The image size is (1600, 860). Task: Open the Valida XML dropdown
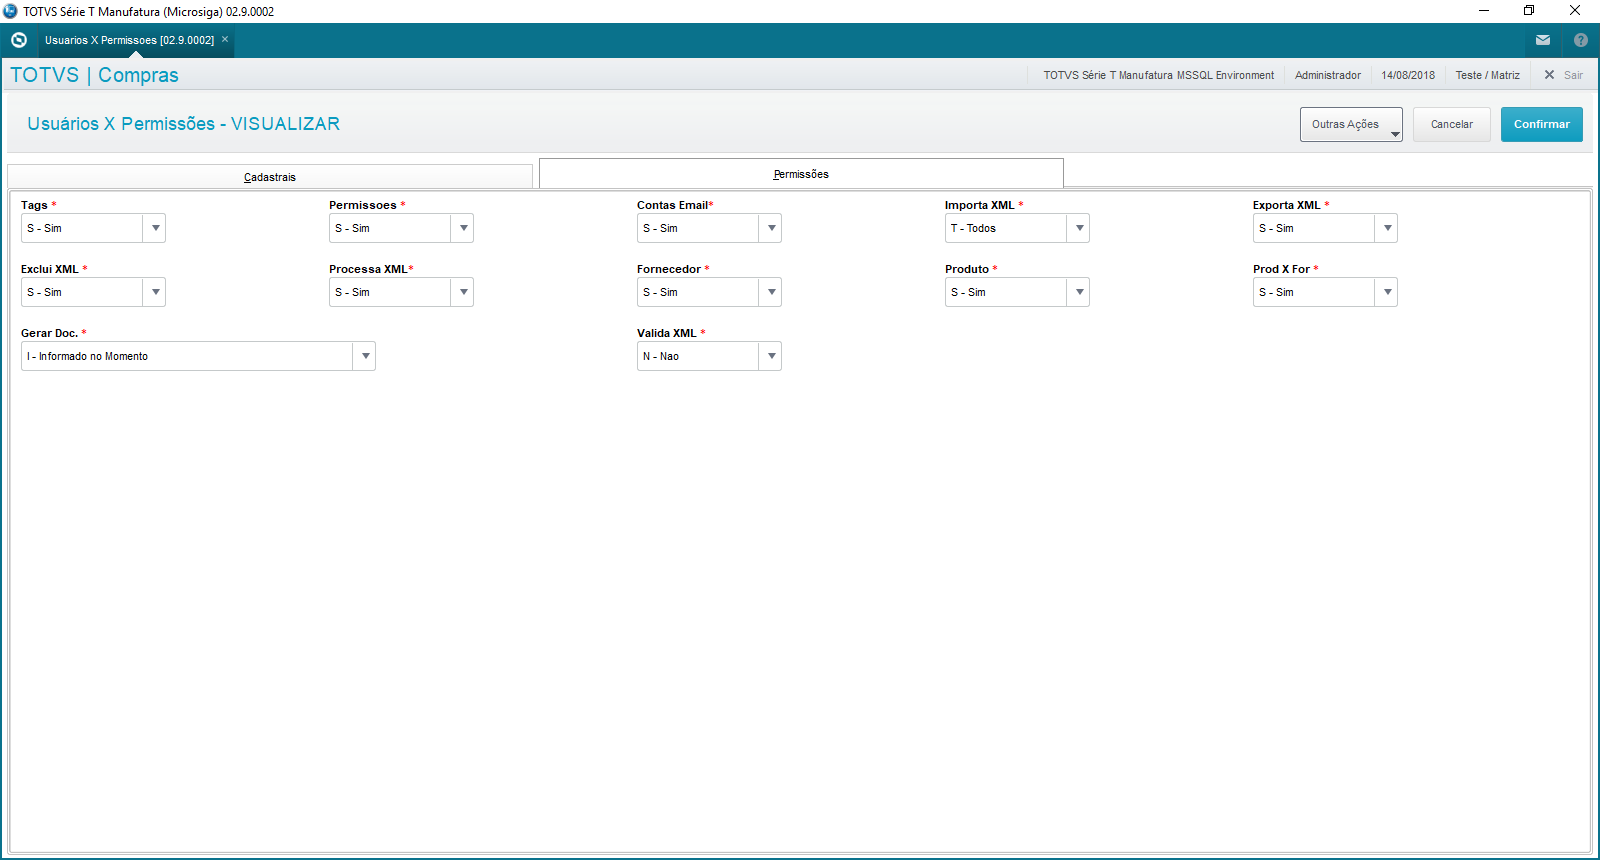(770, 357)
